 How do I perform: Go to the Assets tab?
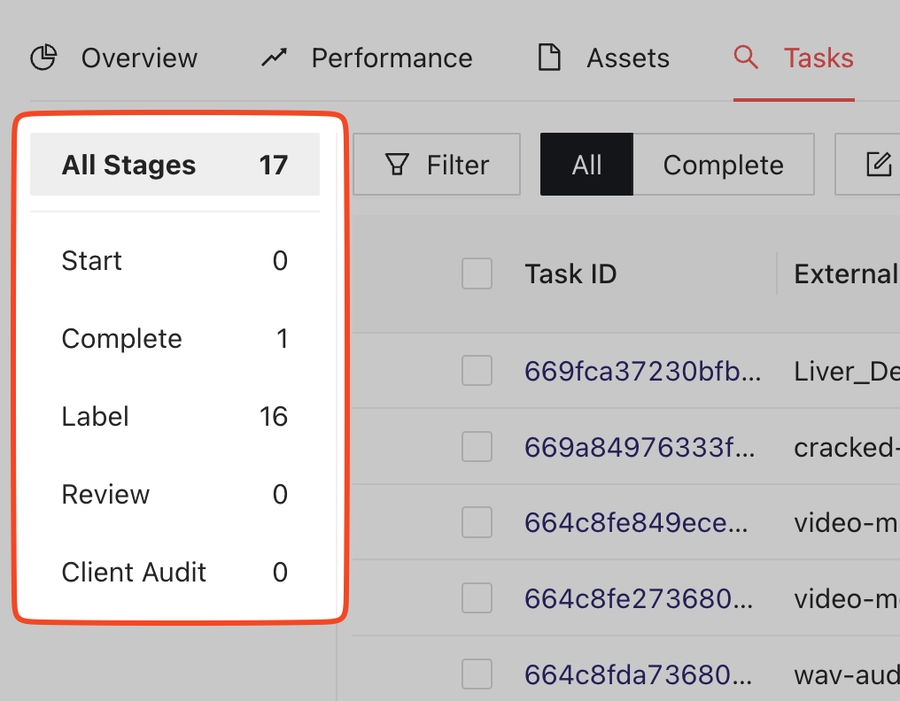pyautogui.click(x=627, y=58)
